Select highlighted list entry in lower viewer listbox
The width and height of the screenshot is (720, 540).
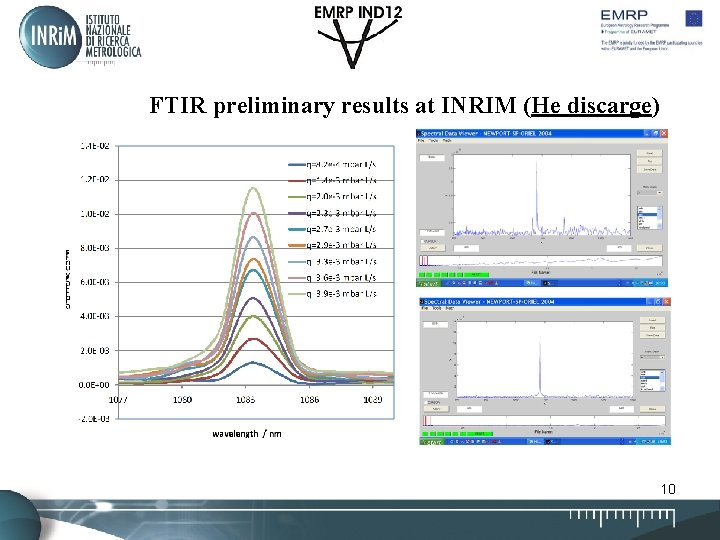click(650, 377)
